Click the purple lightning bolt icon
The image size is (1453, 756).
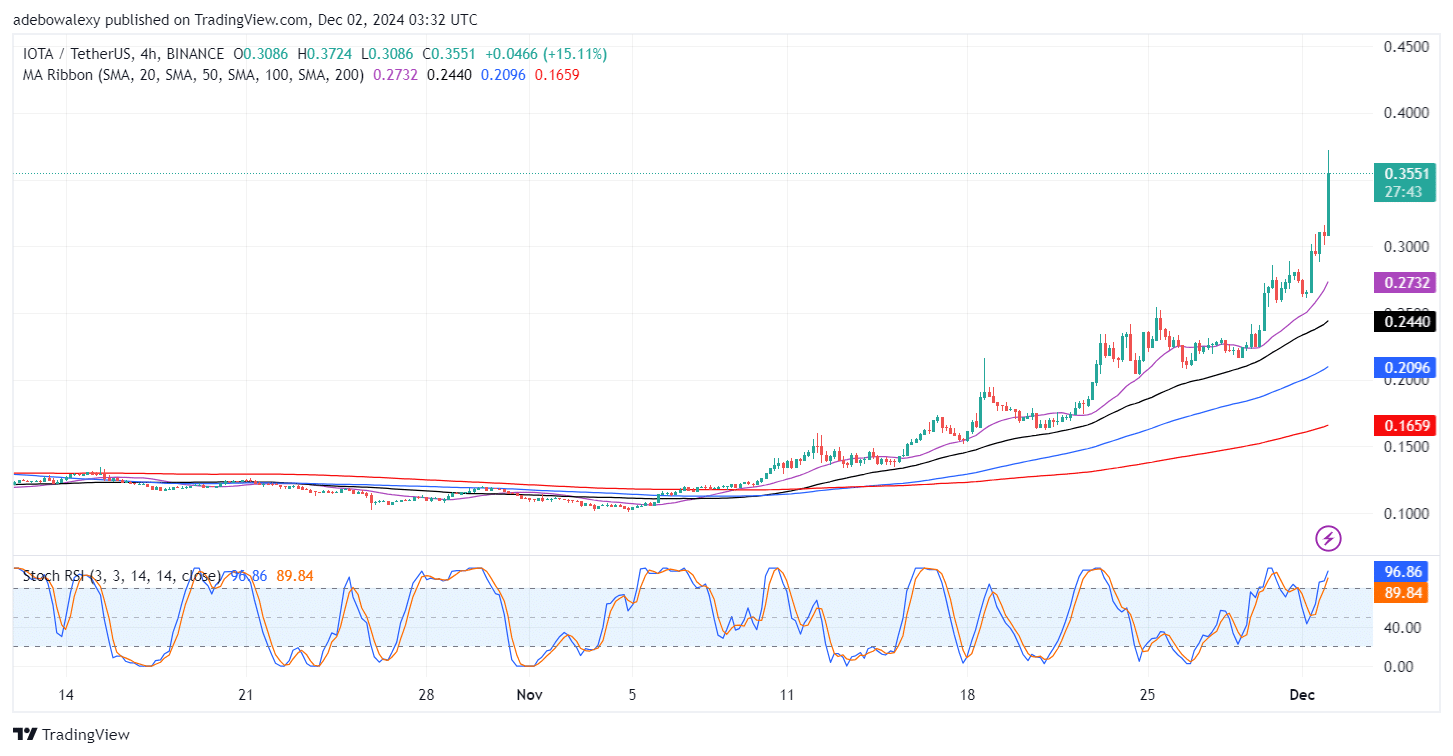(1327, 539)
